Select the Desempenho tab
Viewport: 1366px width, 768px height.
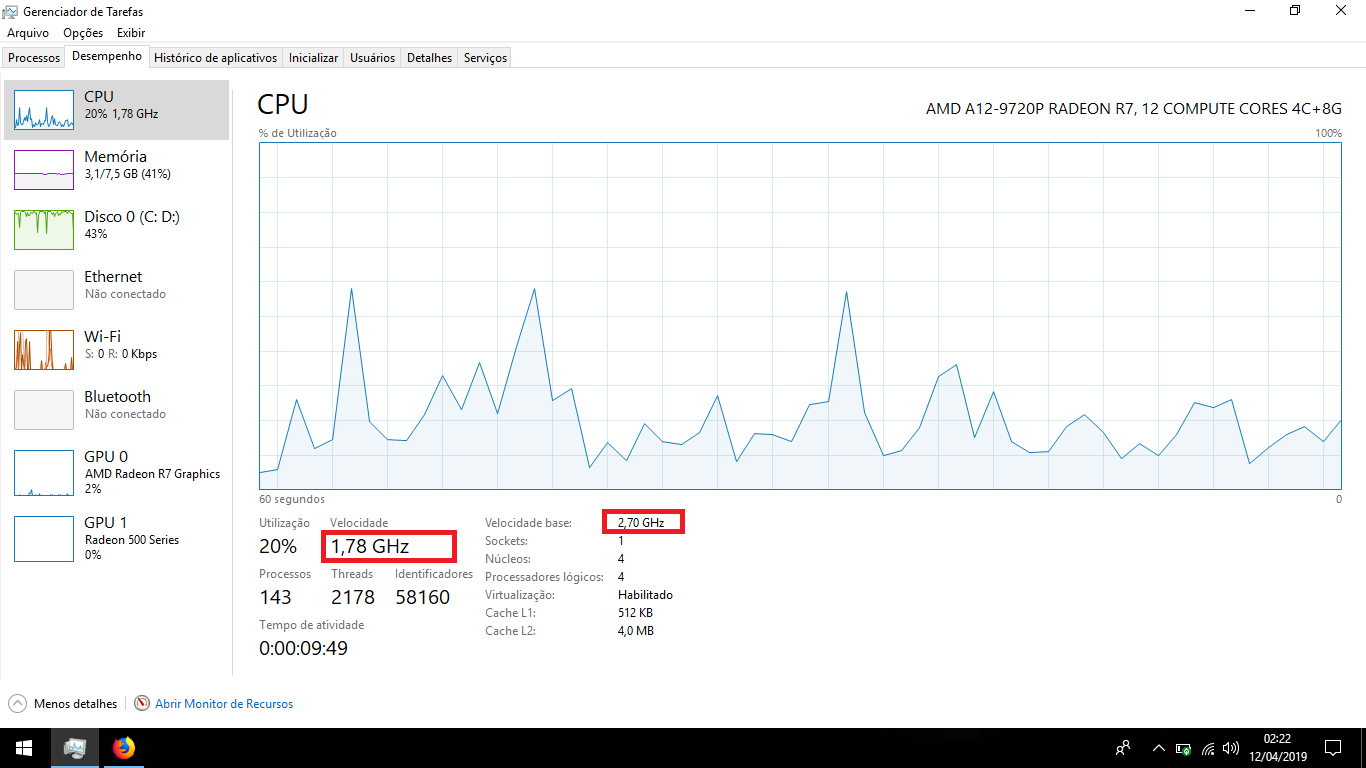click(x=107, y=57)
